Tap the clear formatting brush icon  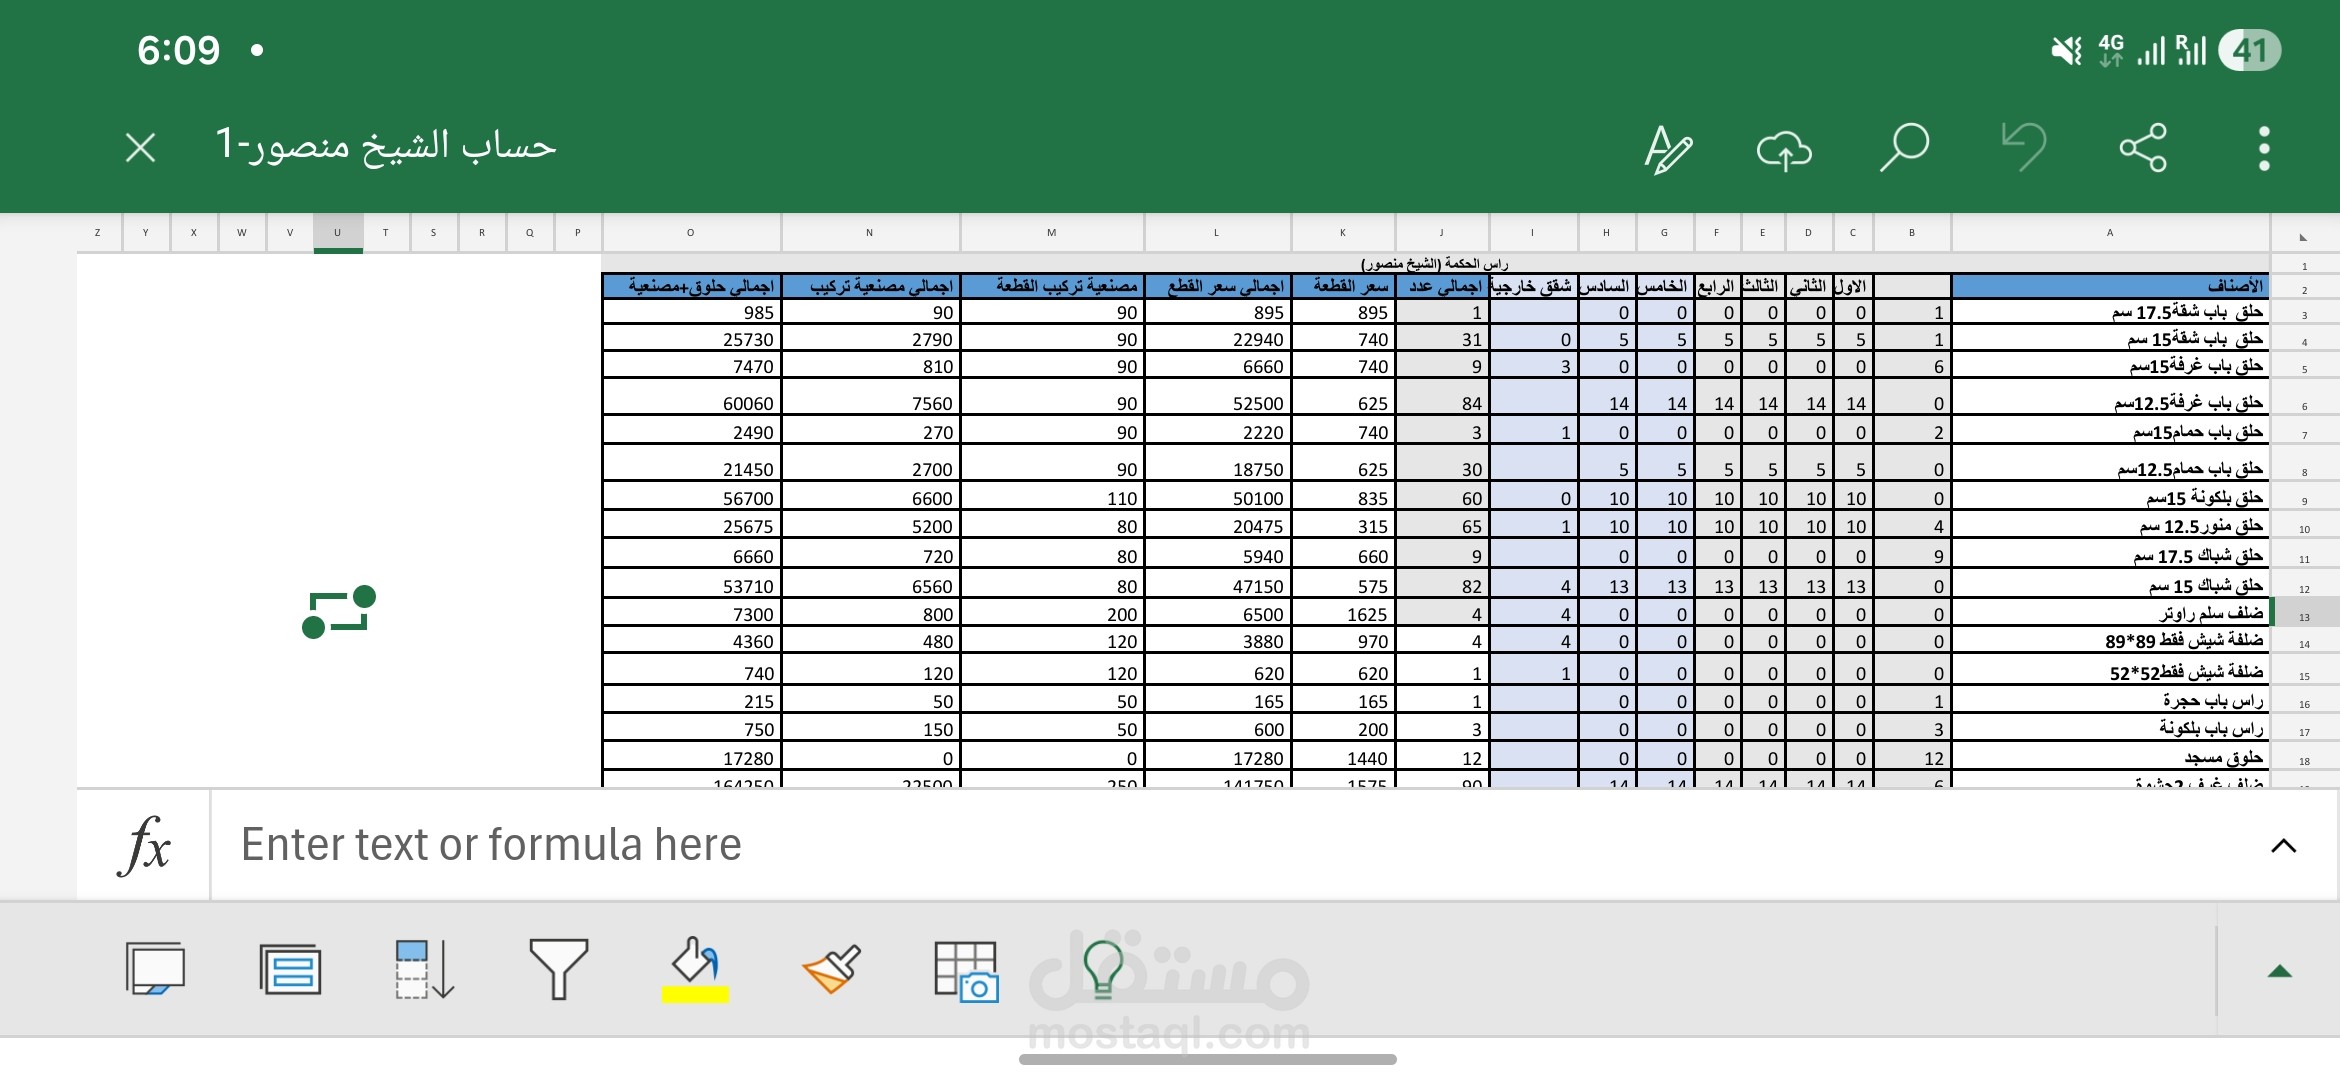coord(832,969)
